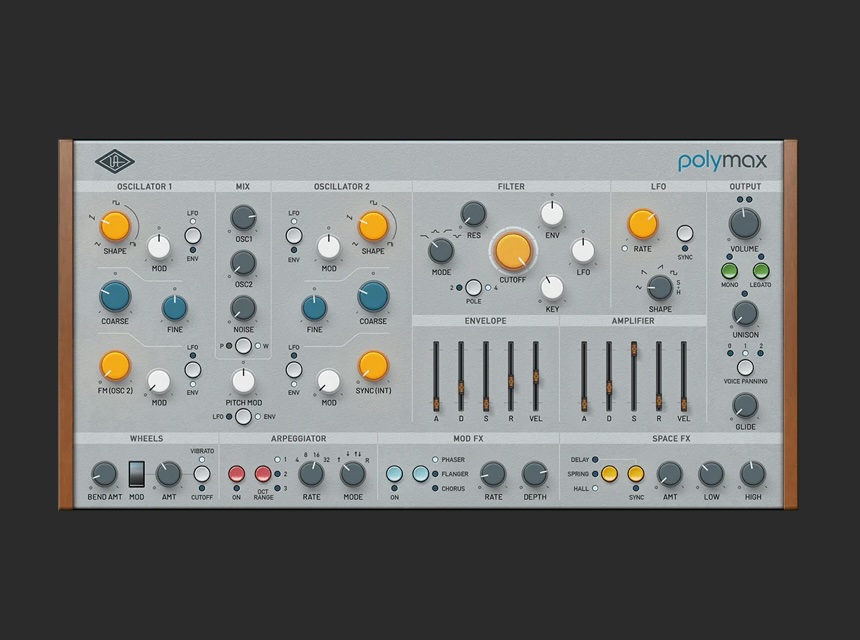Click the Mod FX RATE knob
Screen dimensions: 860x640
493,474
